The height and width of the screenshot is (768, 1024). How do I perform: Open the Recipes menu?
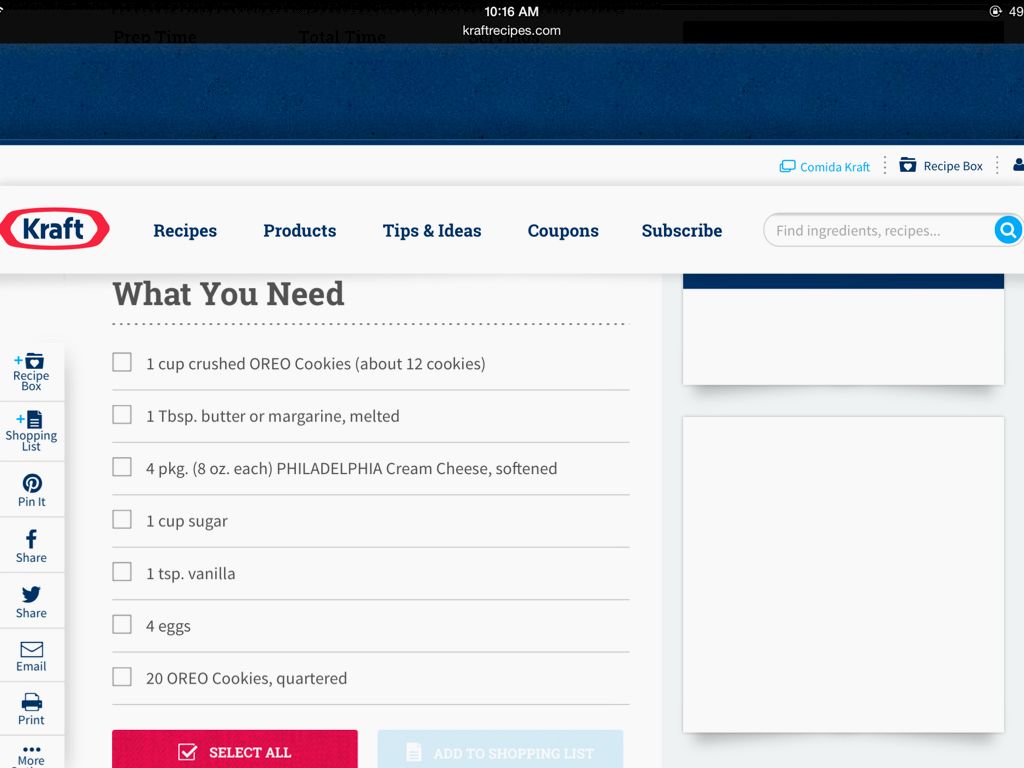tap(185, 231)
